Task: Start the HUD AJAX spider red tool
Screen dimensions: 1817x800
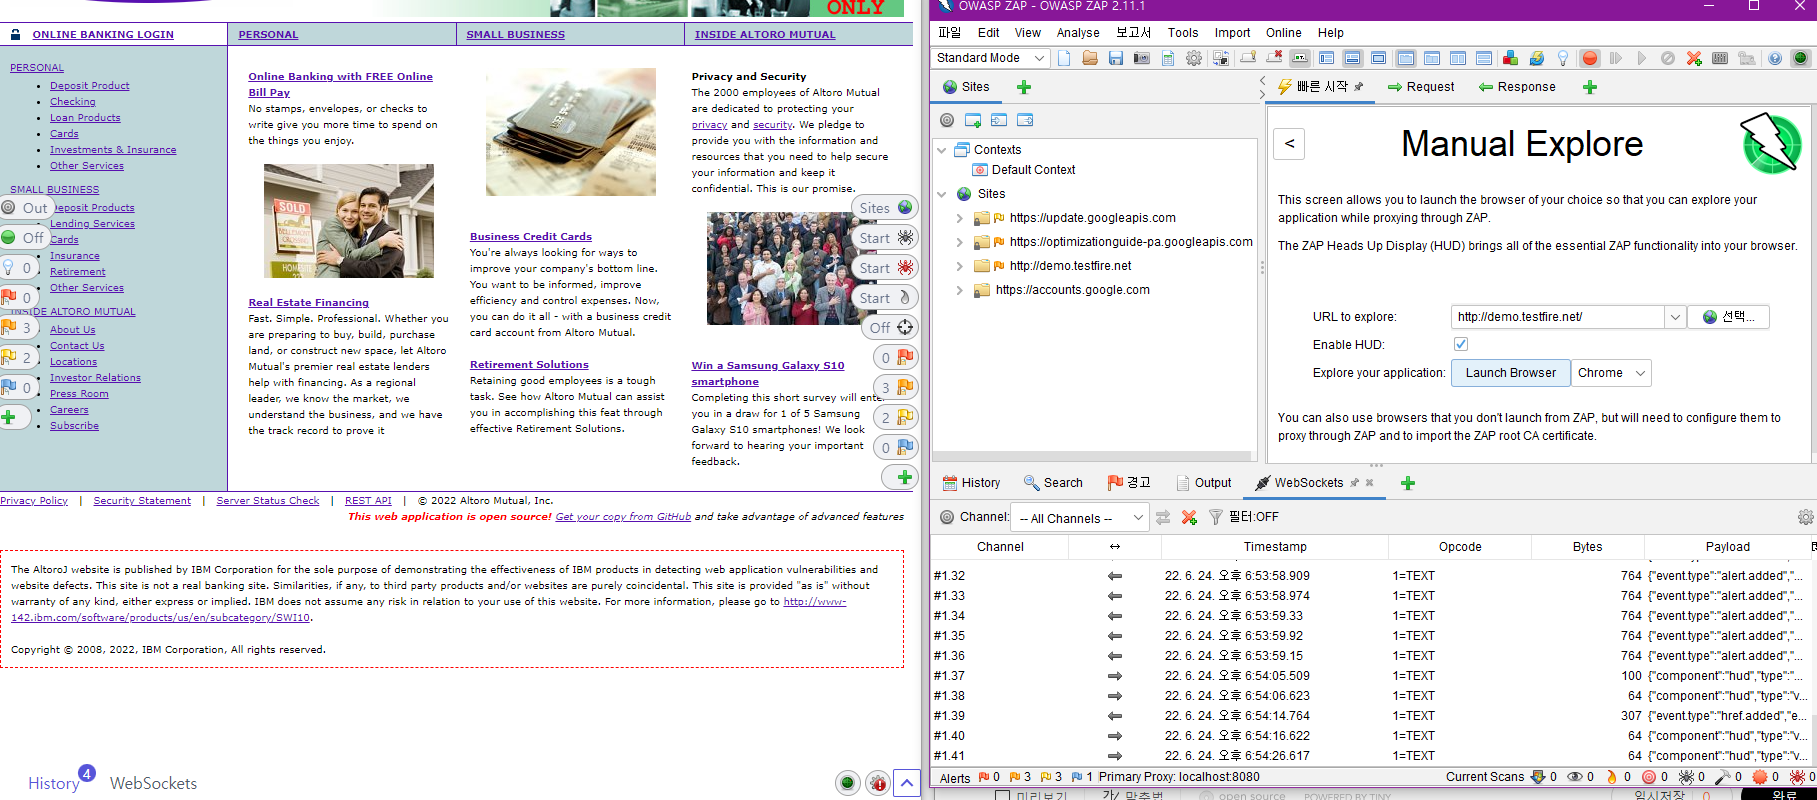Action: click(885, 268)
